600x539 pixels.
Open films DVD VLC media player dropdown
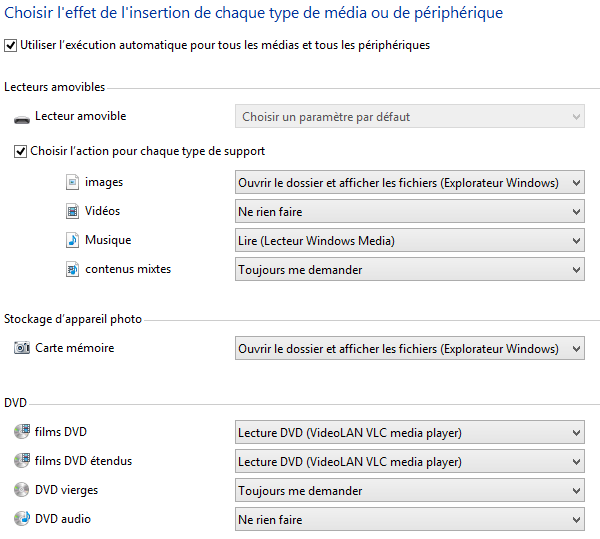[x=410, y=432]
